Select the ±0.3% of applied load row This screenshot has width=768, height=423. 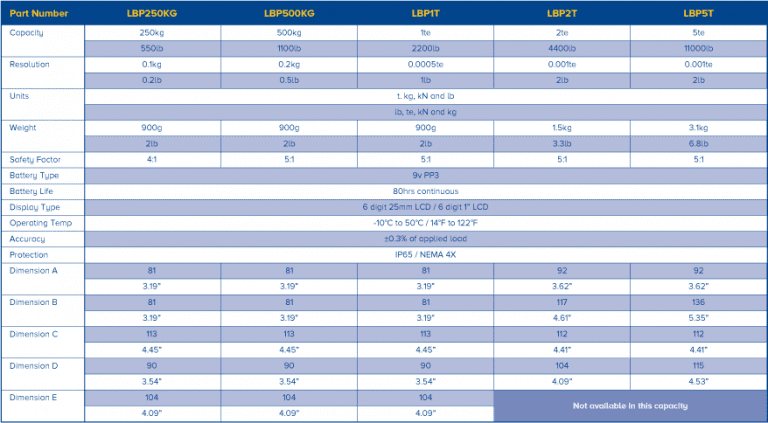point(425,238)
